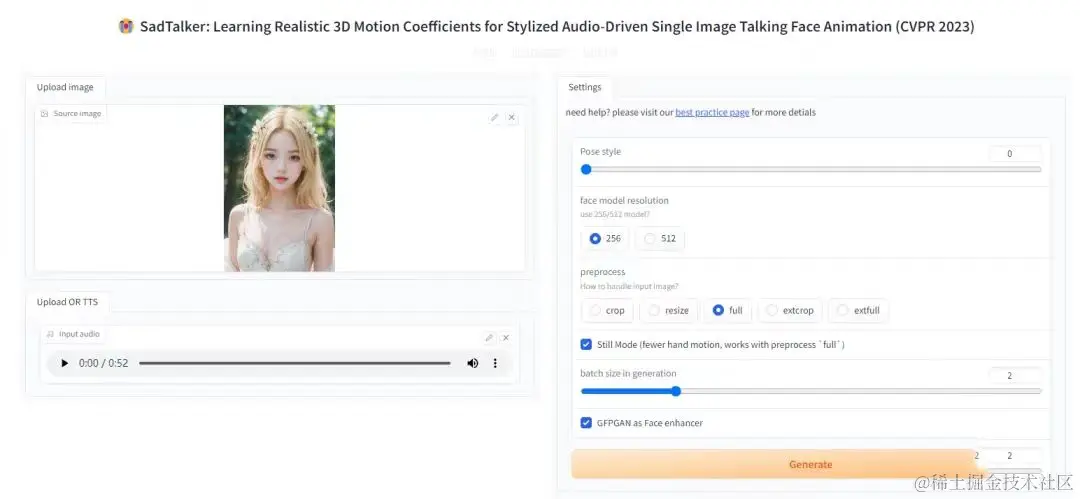Click the 0:00 / 0:52 audio time text
Viewport: 1080px width, 499px height.
tap(103, 363)
